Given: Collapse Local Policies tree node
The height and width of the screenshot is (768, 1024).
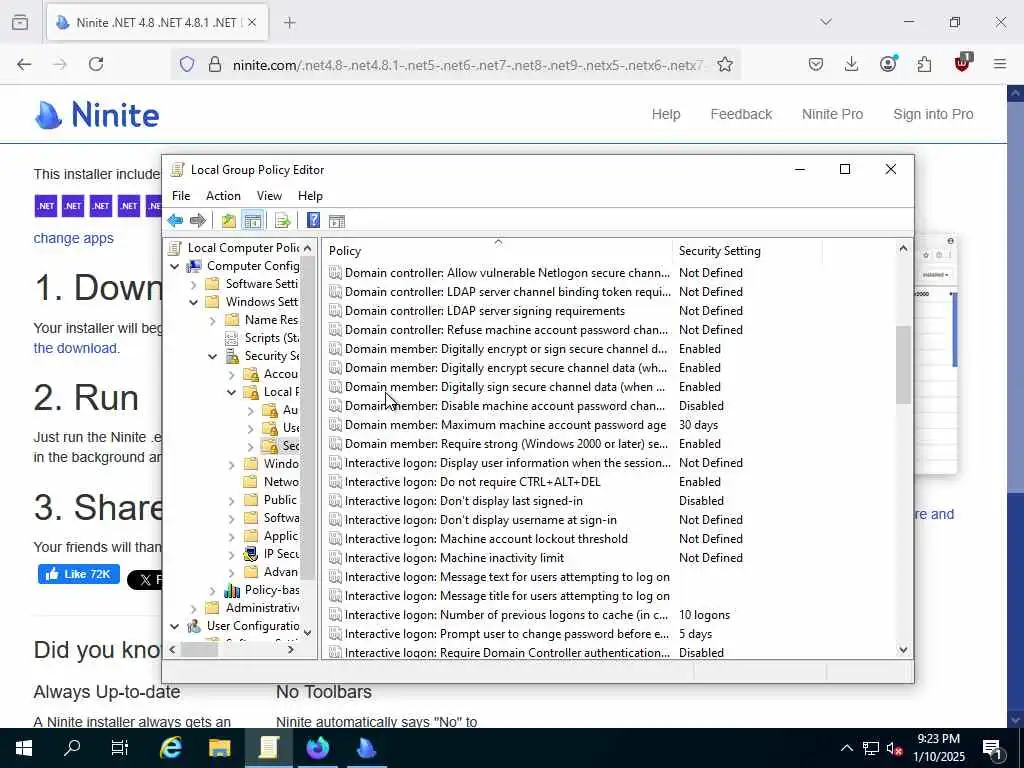Looking at the screenshot, I should [x=231, y=392].
